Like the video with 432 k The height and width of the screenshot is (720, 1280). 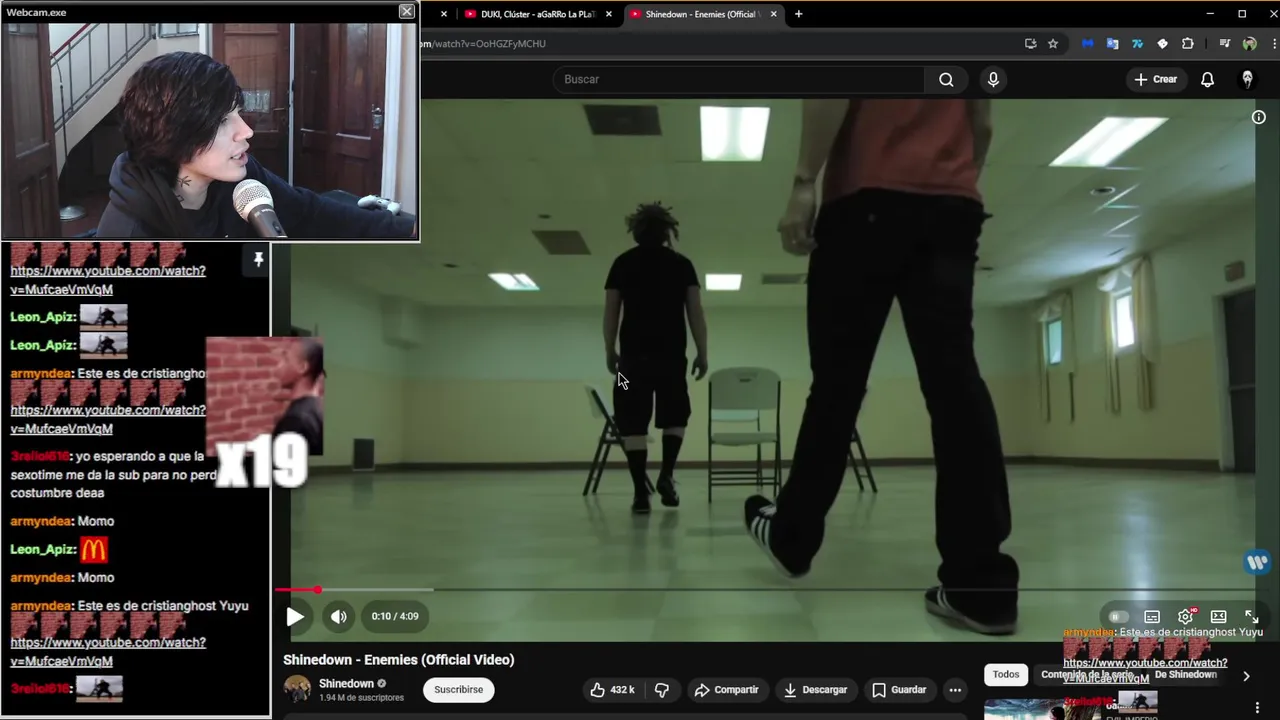click(x=612, y=690)
